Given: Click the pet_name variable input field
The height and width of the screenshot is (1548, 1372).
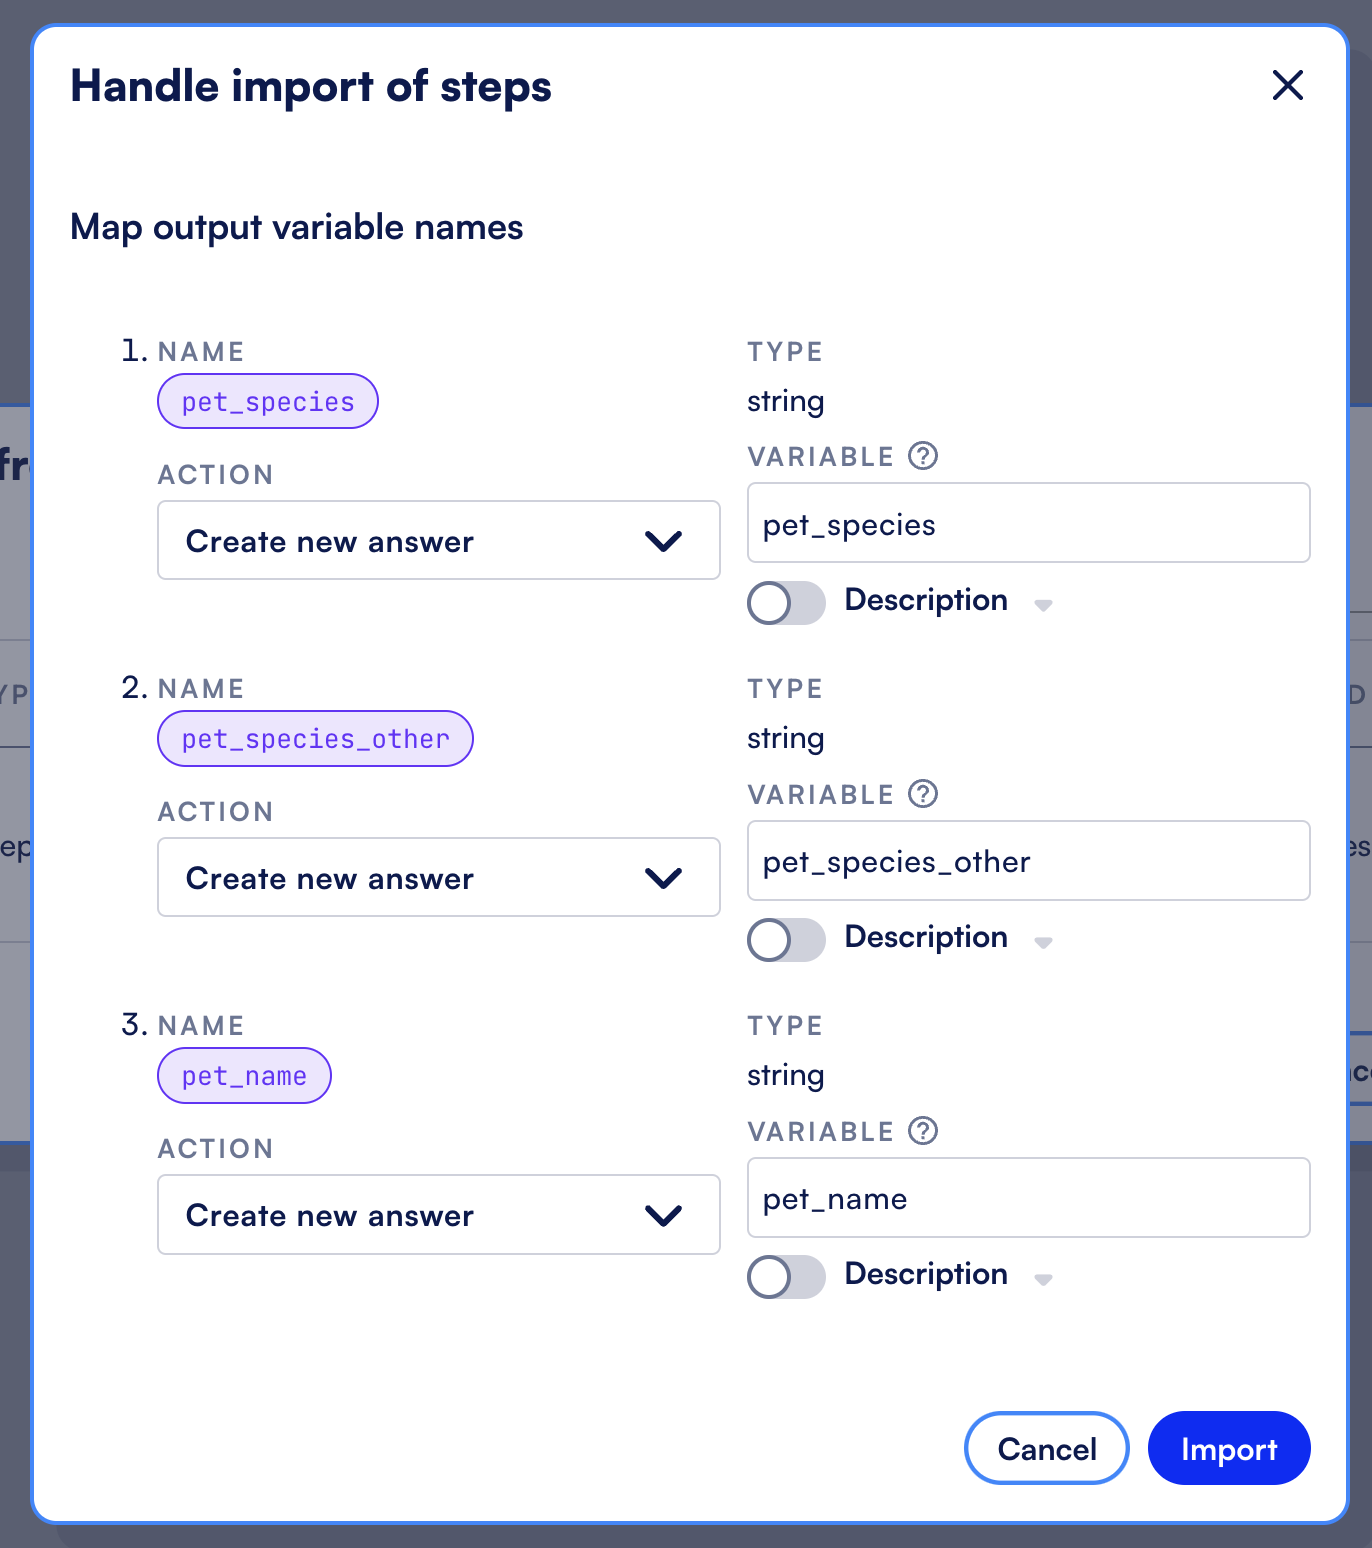Looking at the screenshot, I should (x=1028, y=1198).
